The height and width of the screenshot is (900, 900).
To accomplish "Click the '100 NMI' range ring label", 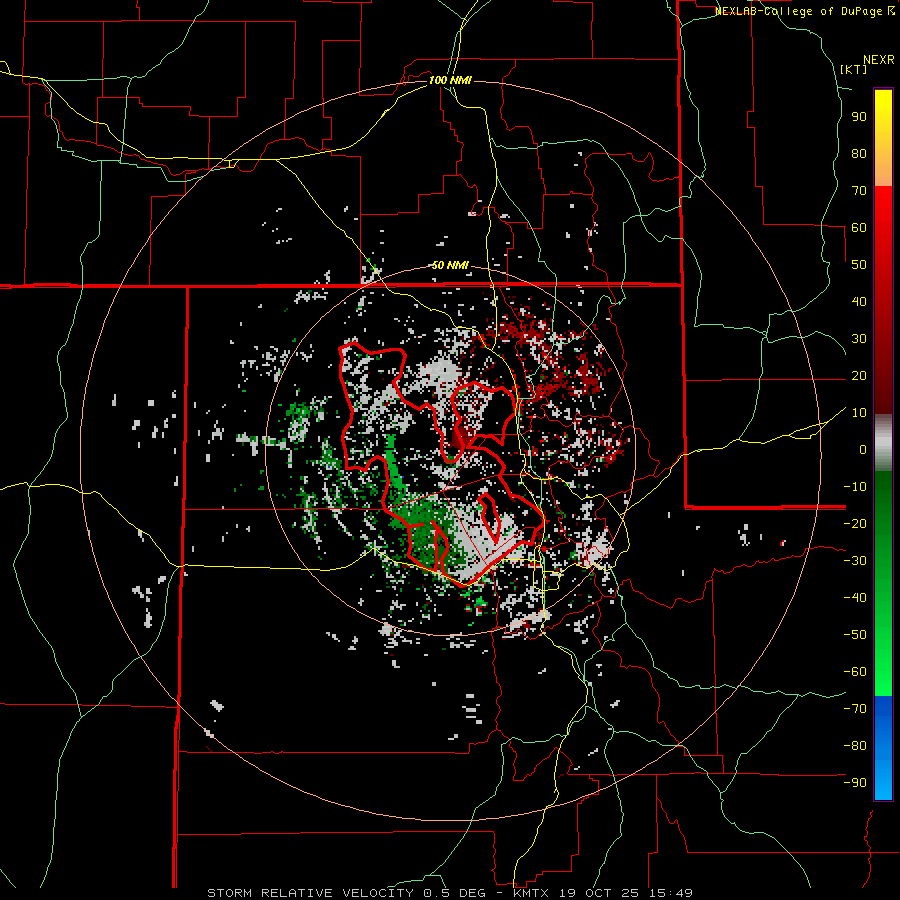I will [x=450, y=80].
